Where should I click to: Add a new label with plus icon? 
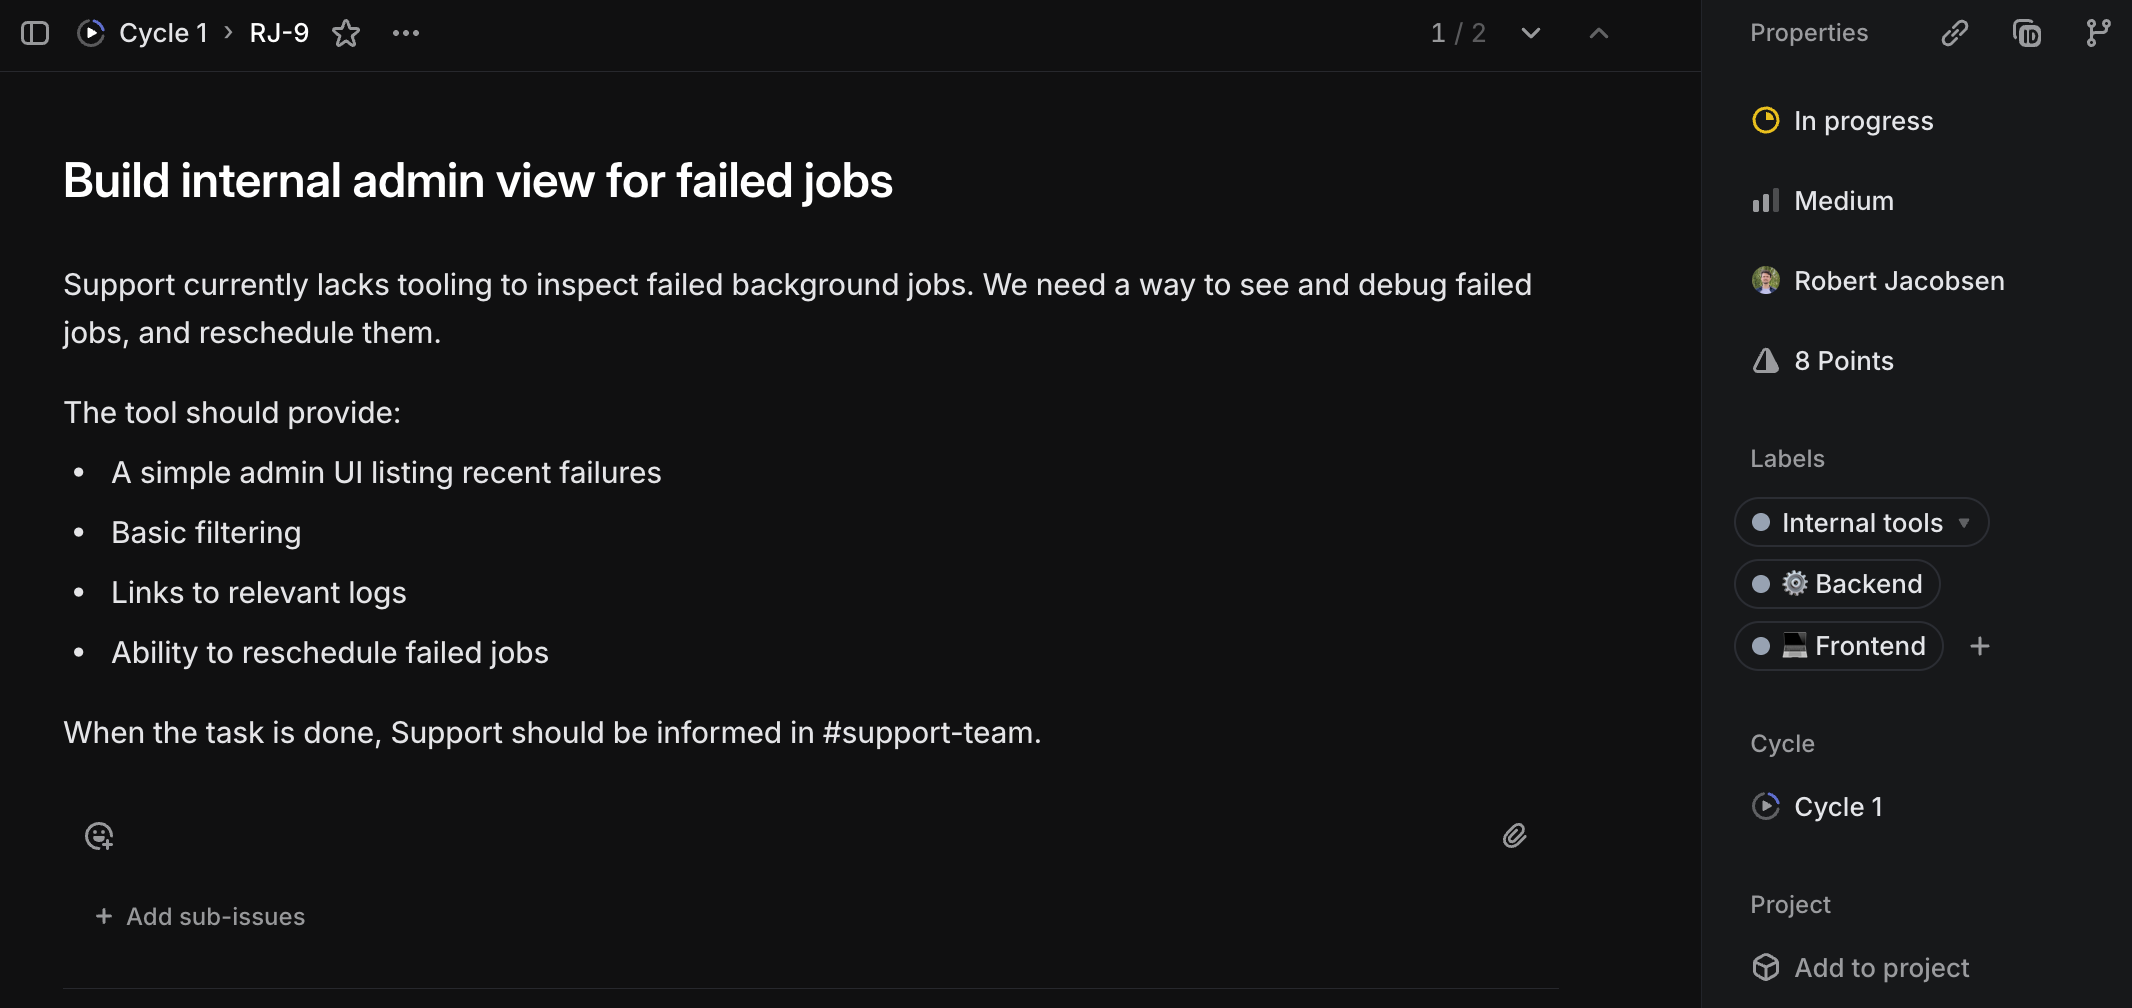pos(1979,646)
